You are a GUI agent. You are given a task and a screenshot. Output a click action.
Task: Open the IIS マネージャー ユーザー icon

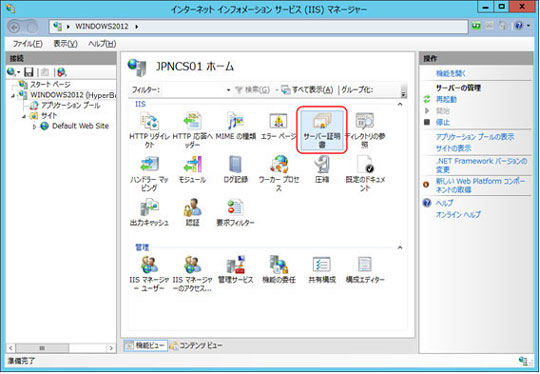149,274
